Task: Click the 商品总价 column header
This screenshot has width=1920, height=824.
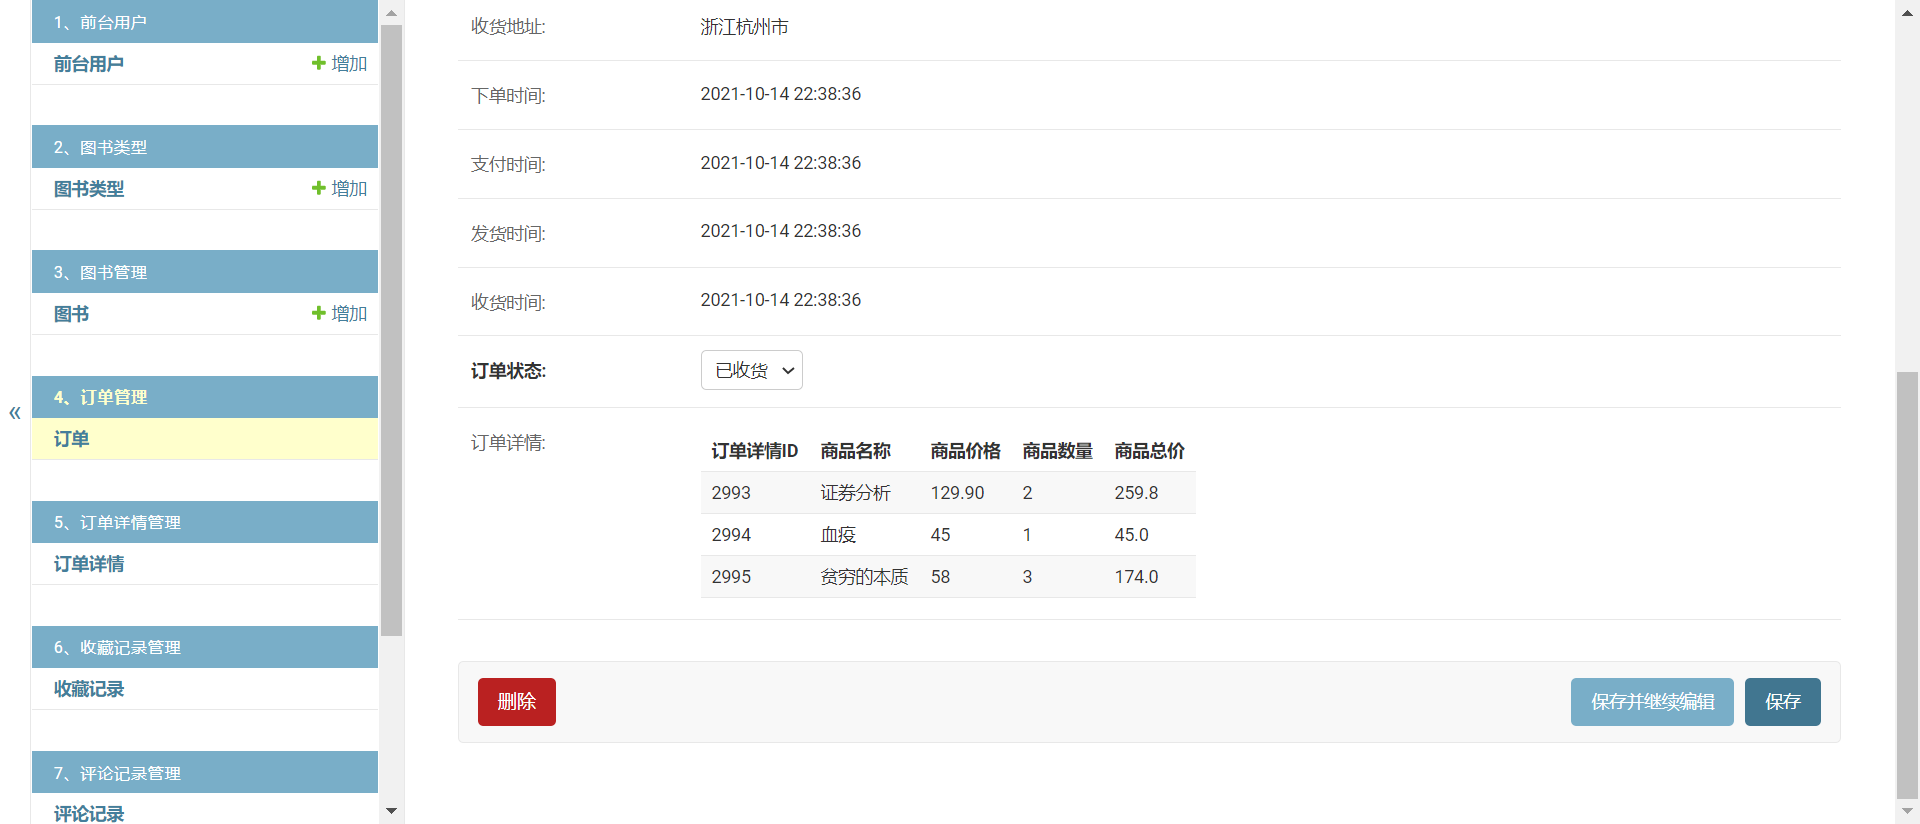Action: point(1150,451)
